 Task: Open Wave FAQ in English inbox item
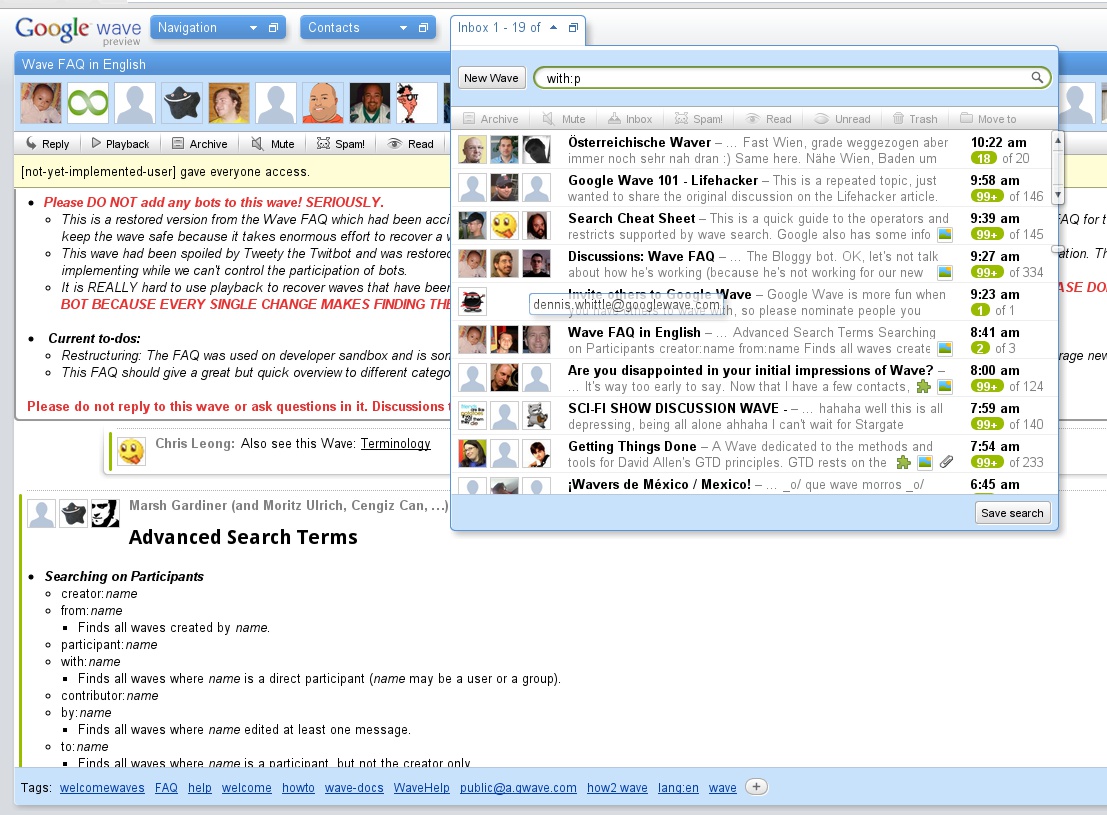tap(752, 340)
